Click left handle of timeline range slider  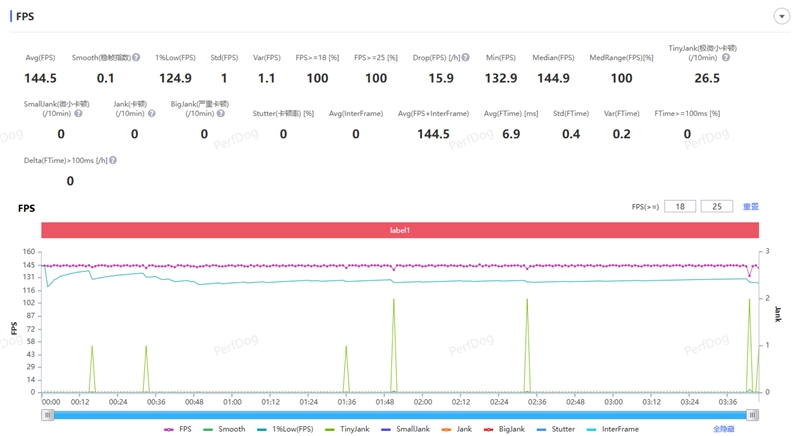pos(47,415)
